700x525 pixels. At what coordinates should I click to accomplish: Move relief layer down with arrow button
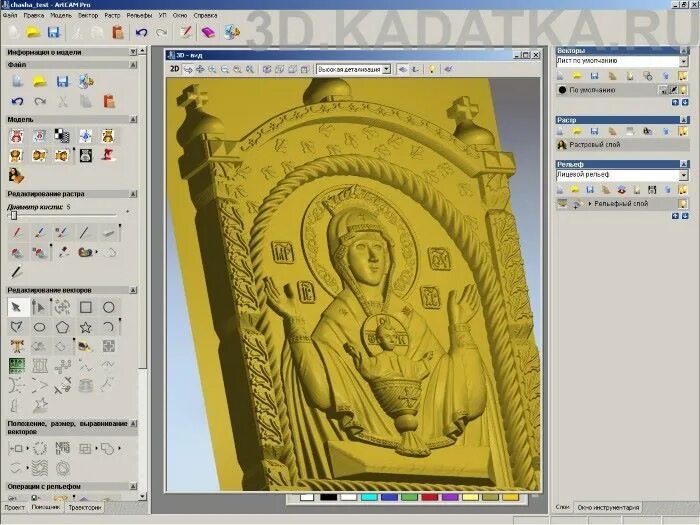(x=684, y=216)
